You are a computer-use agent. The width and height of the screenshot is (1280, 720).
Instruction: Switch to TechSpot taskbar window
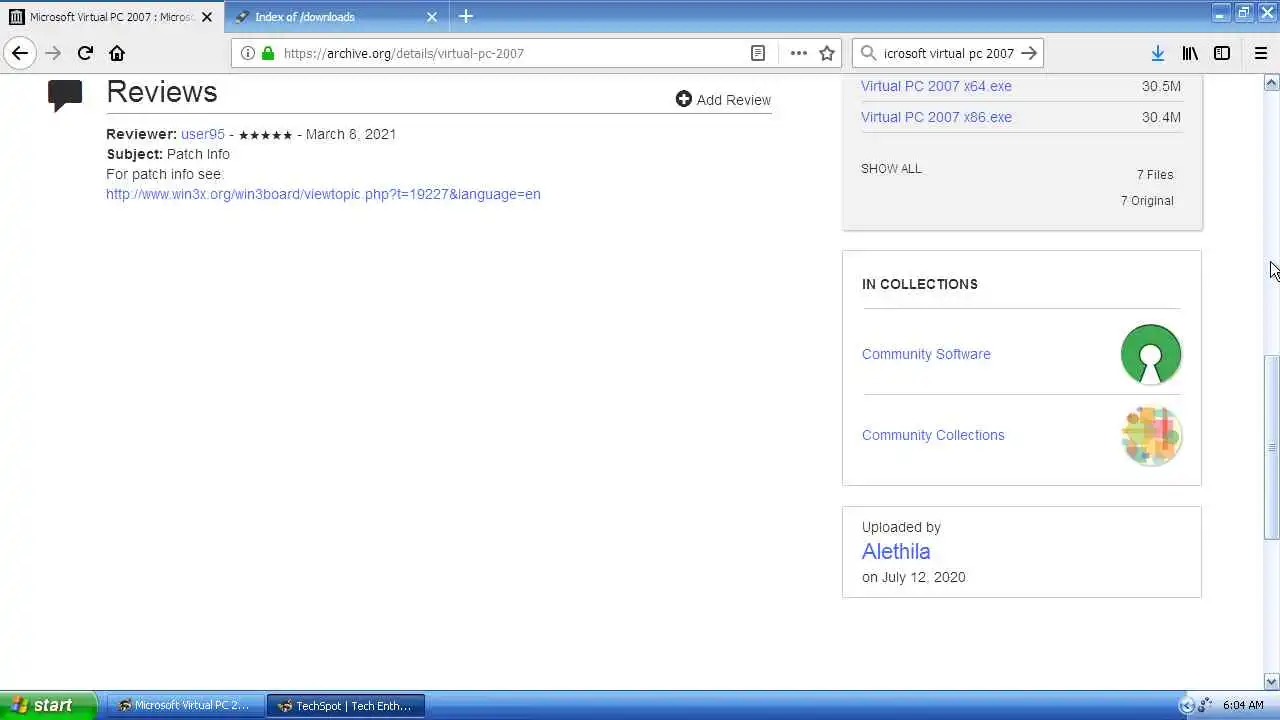346,705
